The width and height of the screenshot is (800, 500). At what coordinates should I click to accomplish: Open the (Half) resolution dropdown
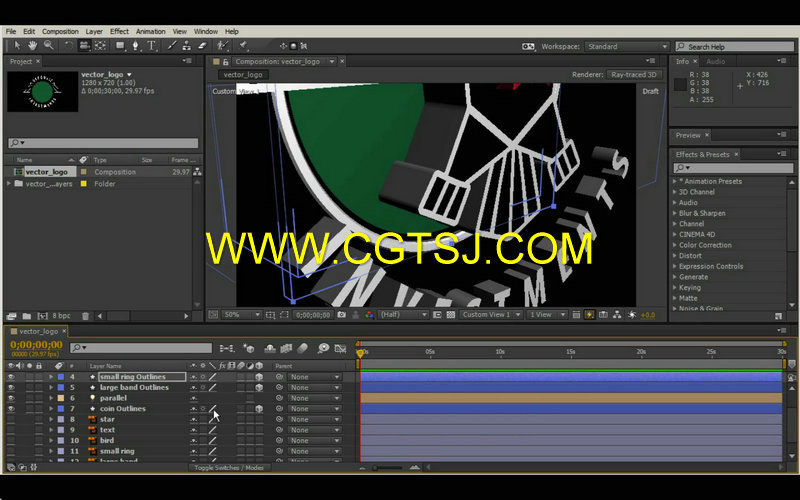[403, 315]
